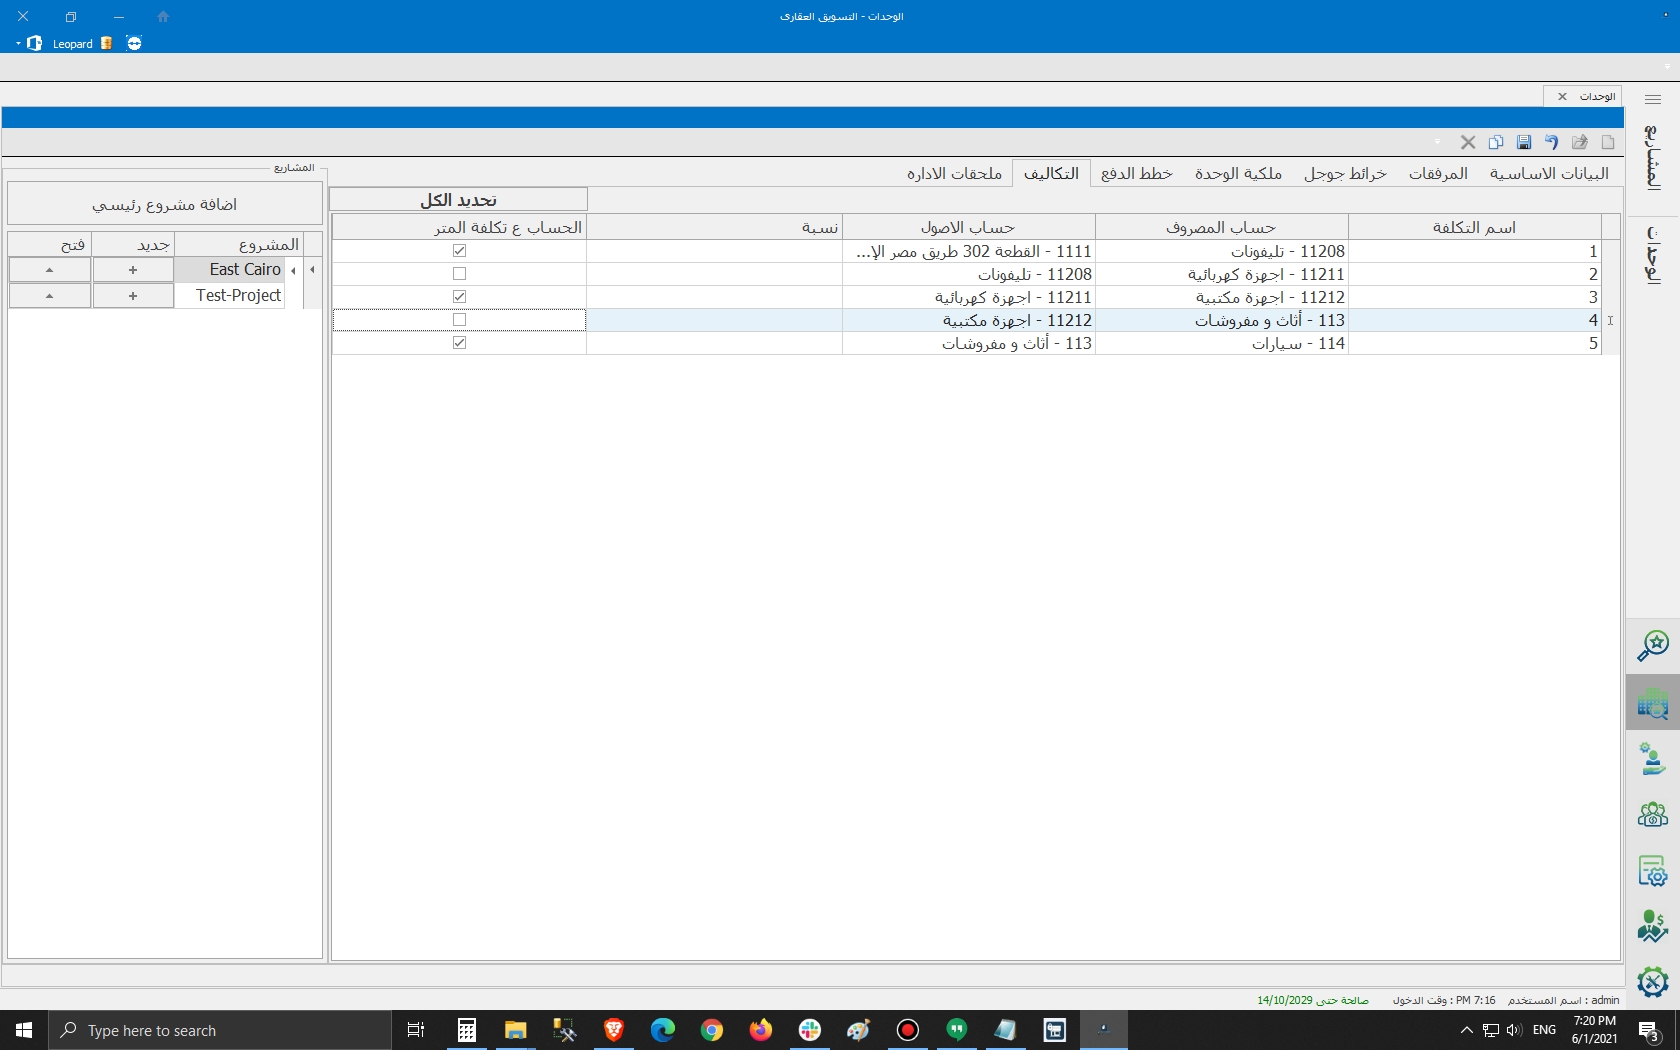
Task: Switch to the البيانات الاساسية tab
Action: pos(1549,174)
